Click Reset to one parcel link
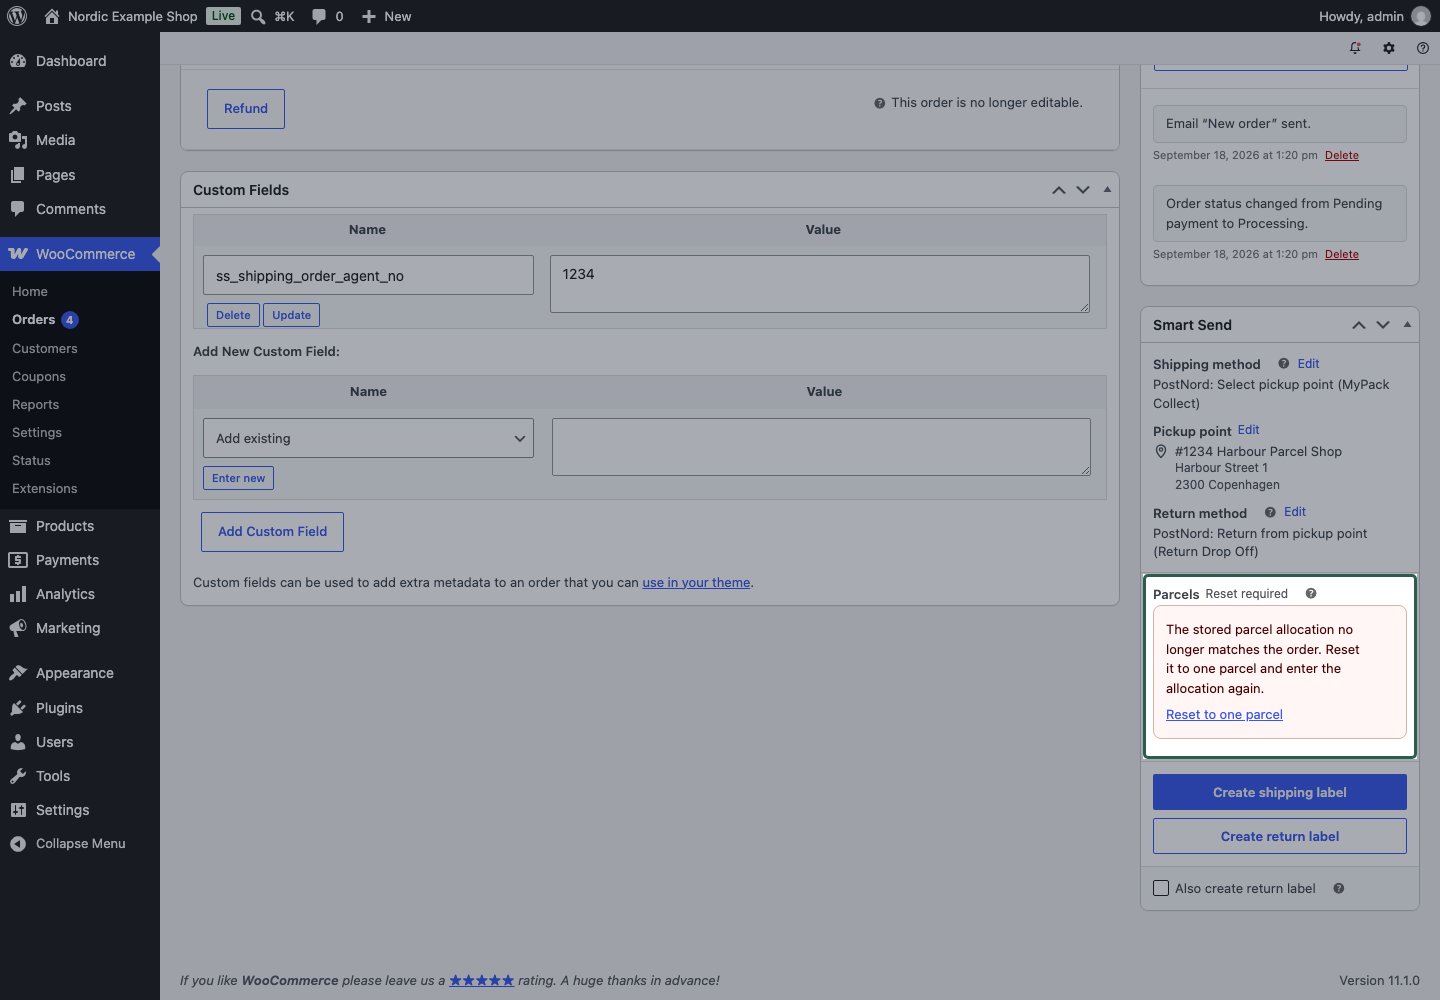The height and width of the screenshot is (1000, 1440). pyautogui.click(x=1224, y=715)
